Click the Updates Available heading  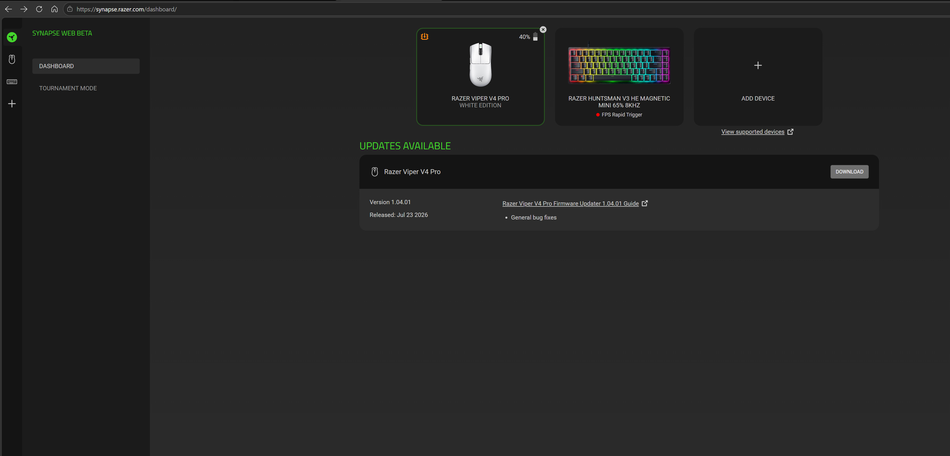[405, 146]
